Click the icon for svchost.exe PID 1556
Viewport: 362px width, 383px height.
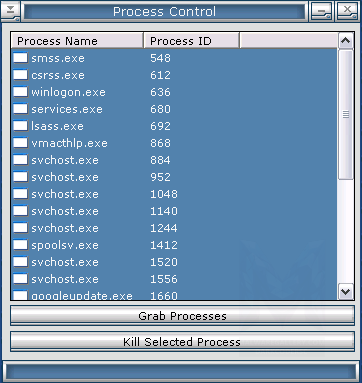pyautogui.click(x=20, y=279)
